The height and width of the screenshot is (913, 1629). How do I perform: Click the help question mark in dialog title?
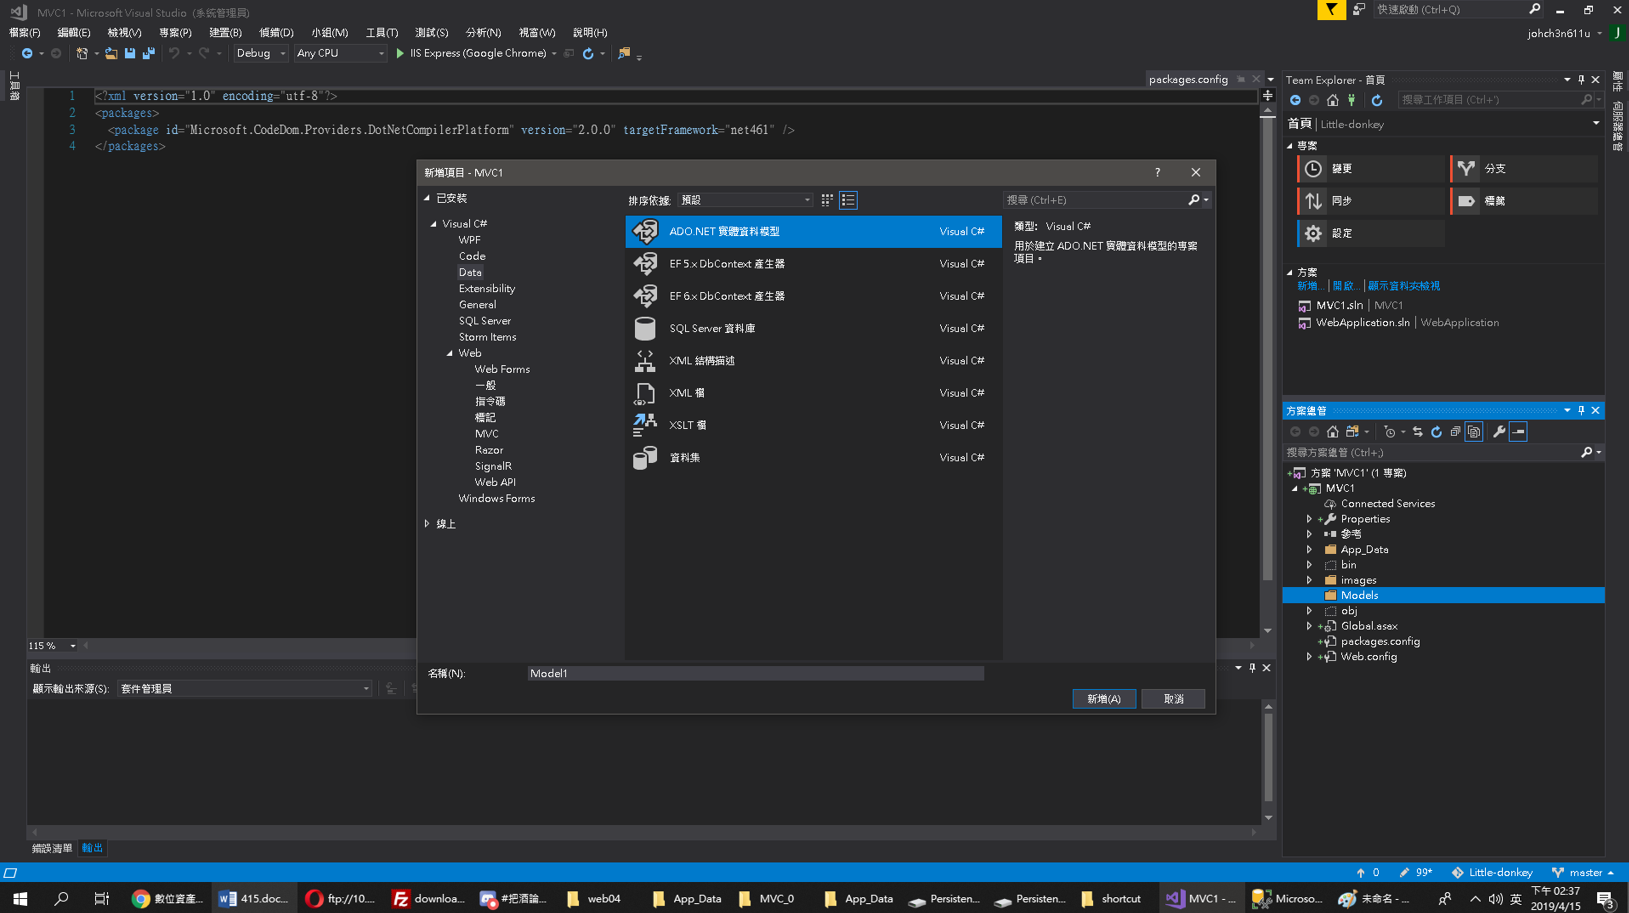point(1158,173)
